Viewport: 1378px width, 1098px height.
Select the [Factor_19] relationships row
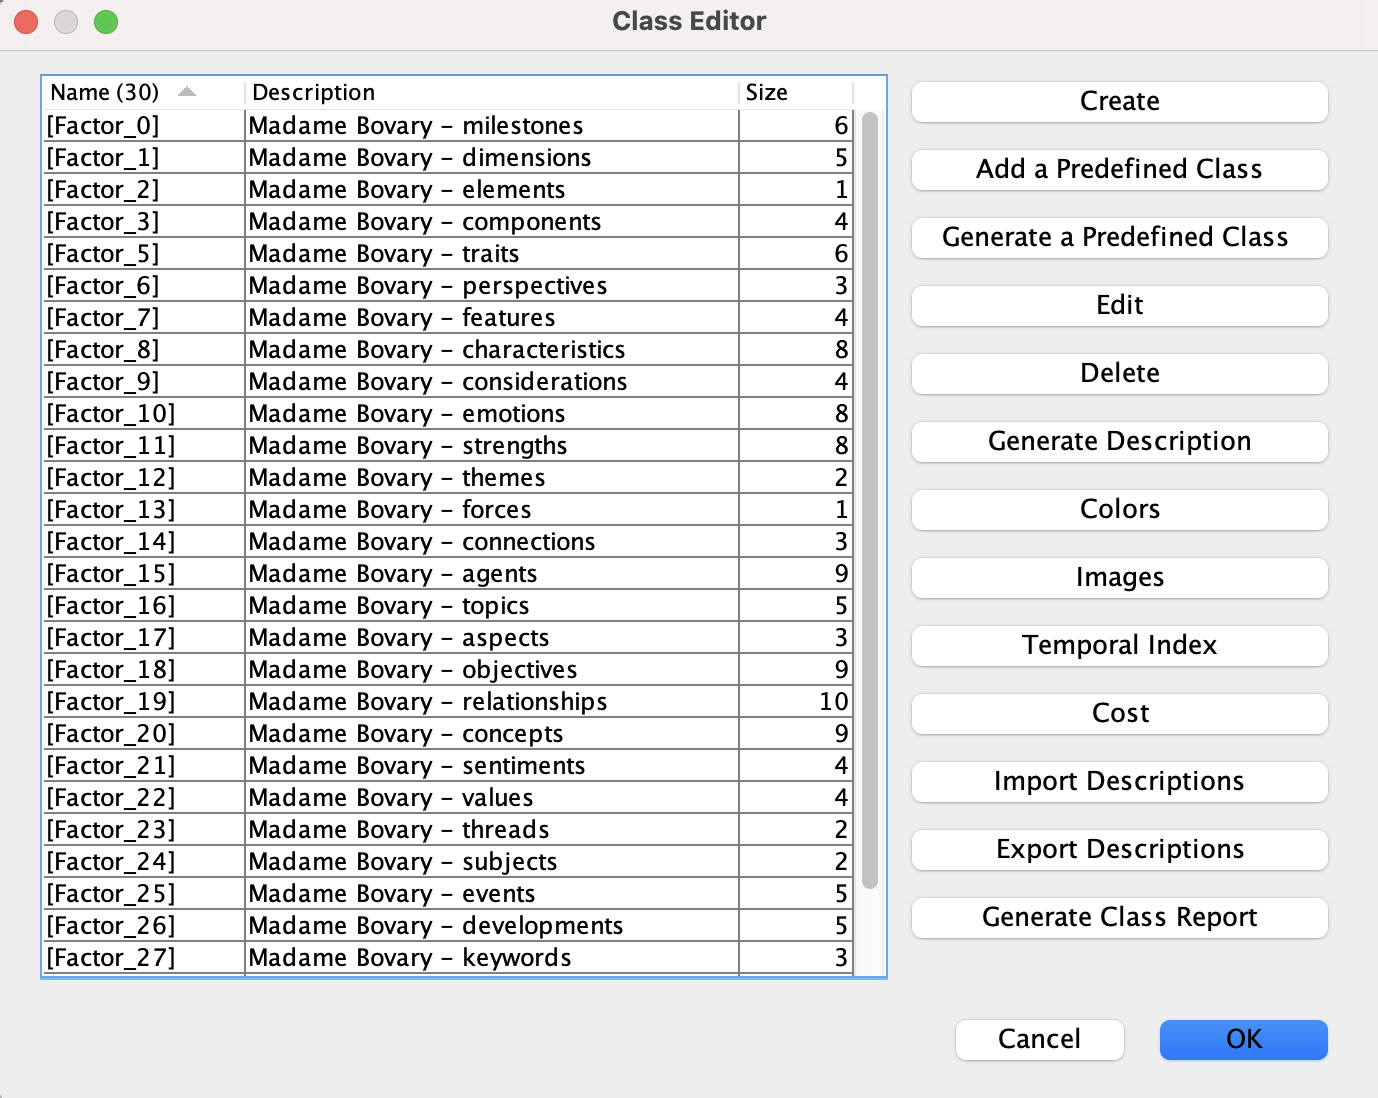pyautogui.click(x=448, y=702)
